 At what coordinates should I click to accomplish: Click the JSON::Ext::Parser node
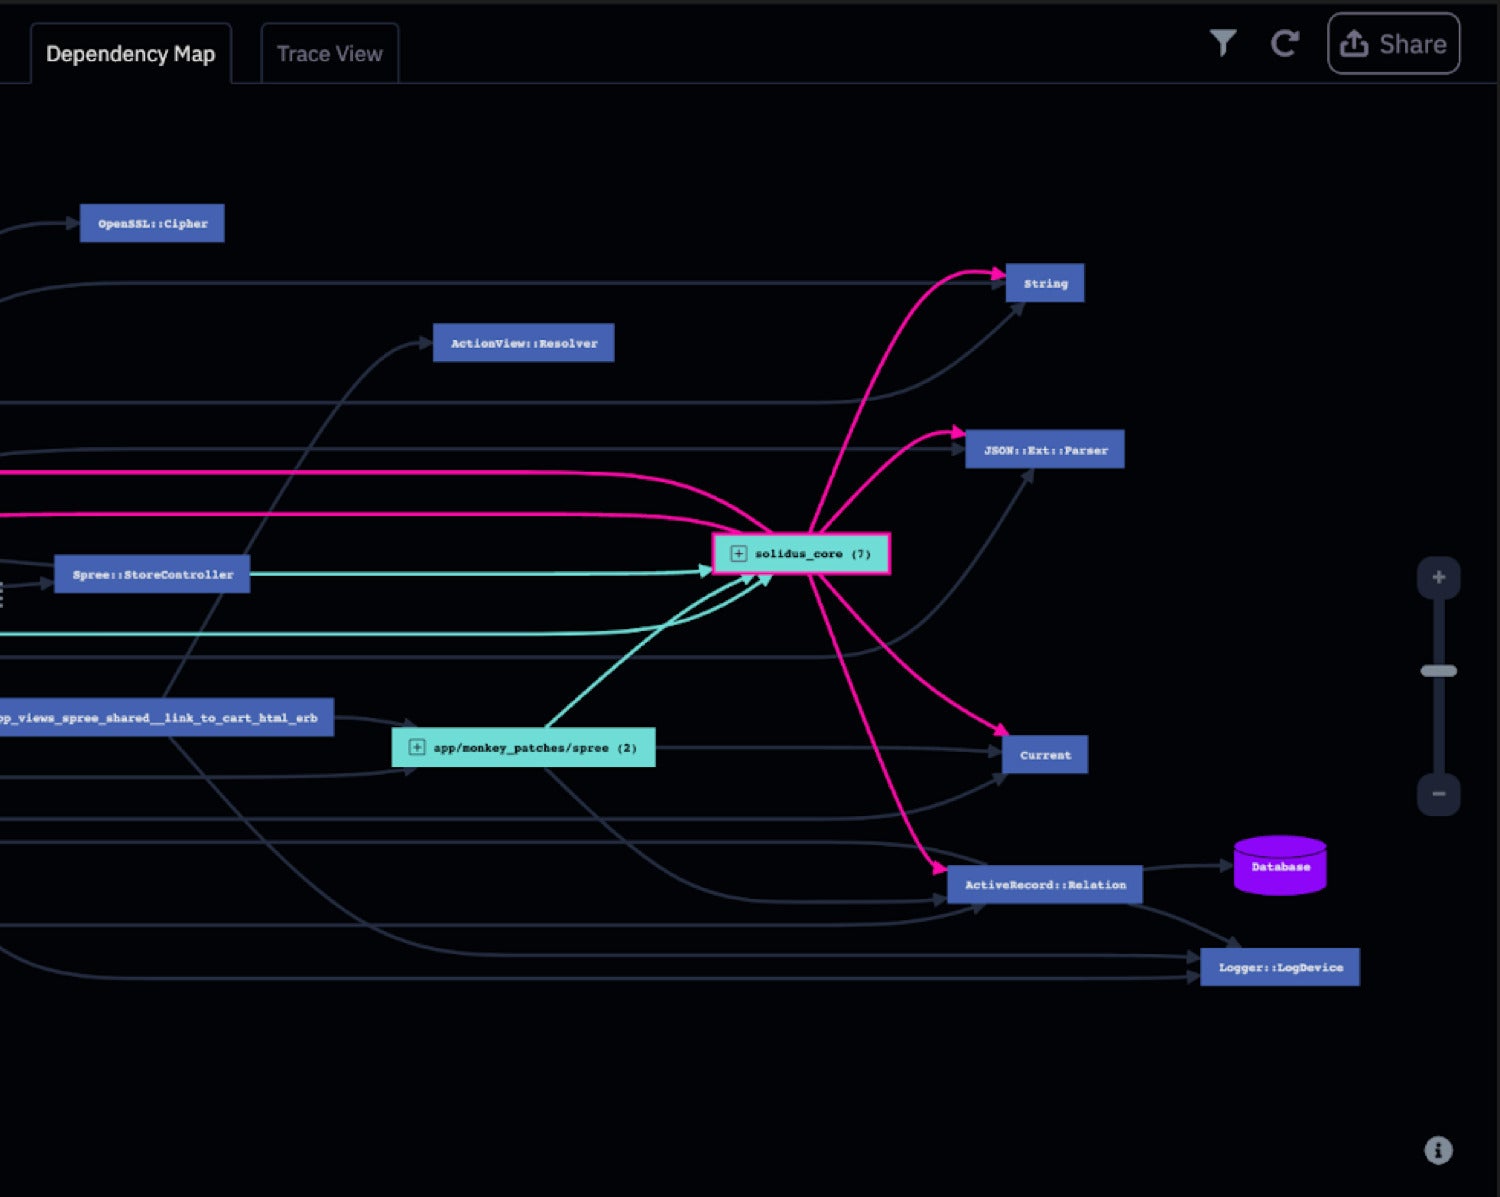[x=1045, y=450]
